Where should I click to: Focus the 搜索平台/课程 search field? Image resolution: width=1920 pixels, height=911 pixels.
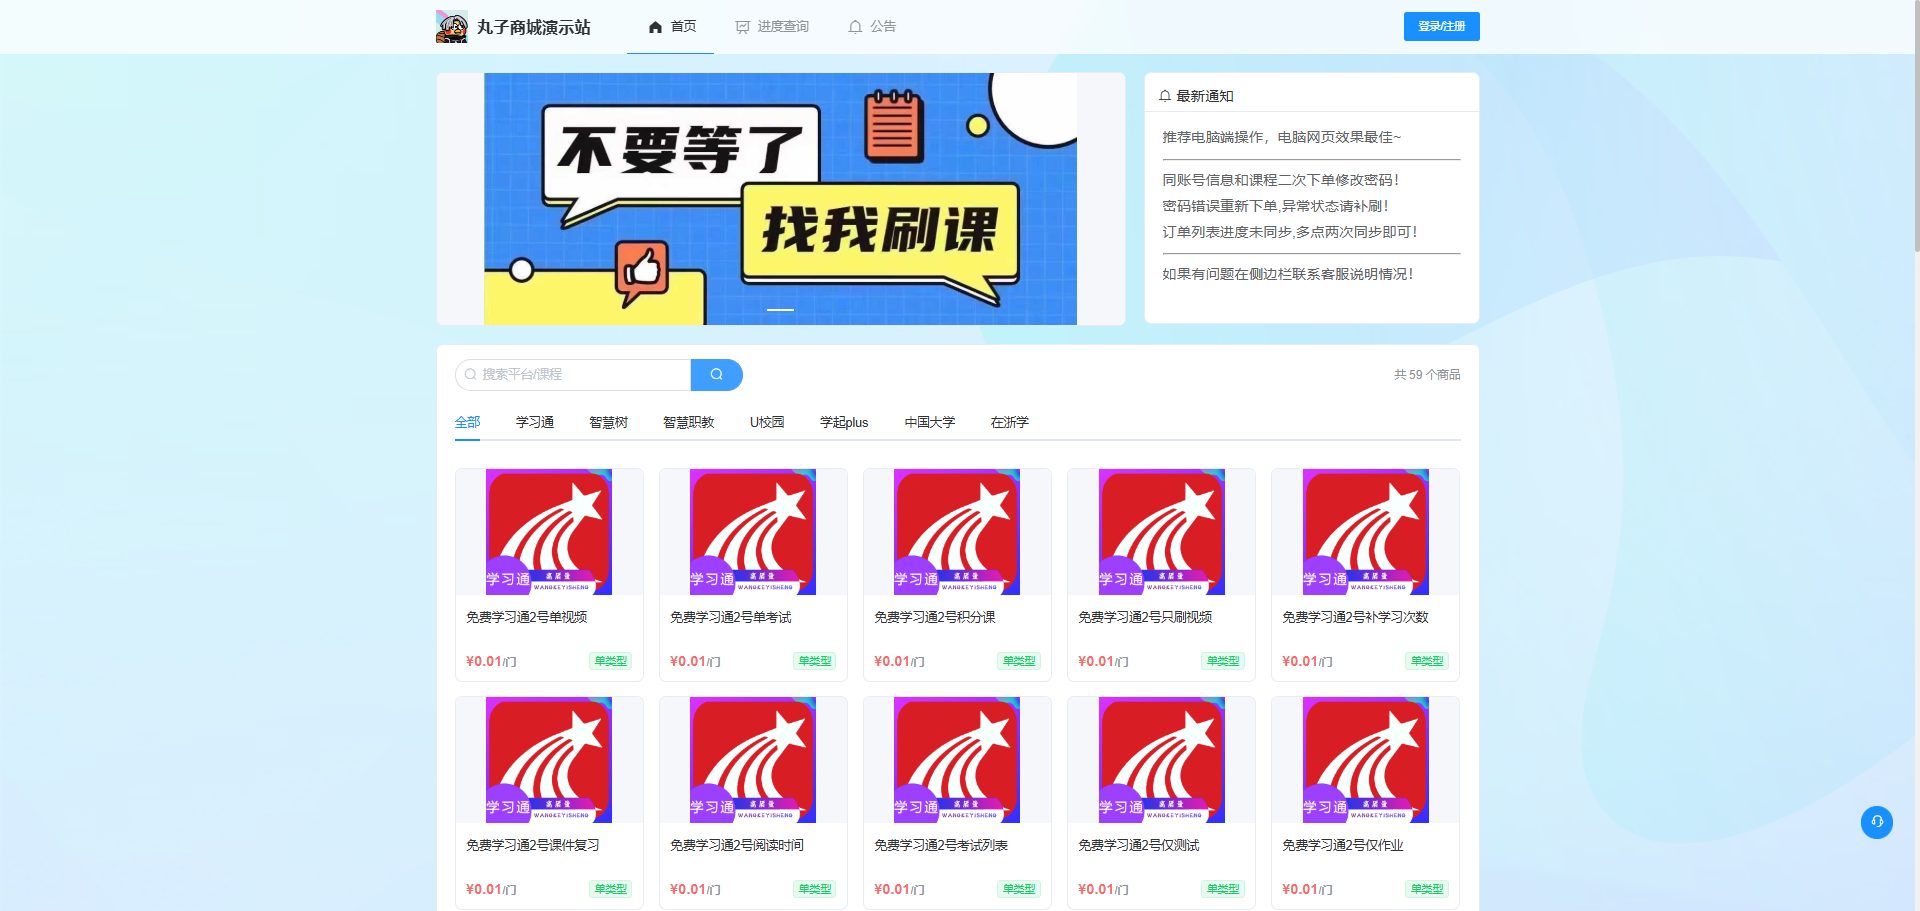[x=573, y=375]
